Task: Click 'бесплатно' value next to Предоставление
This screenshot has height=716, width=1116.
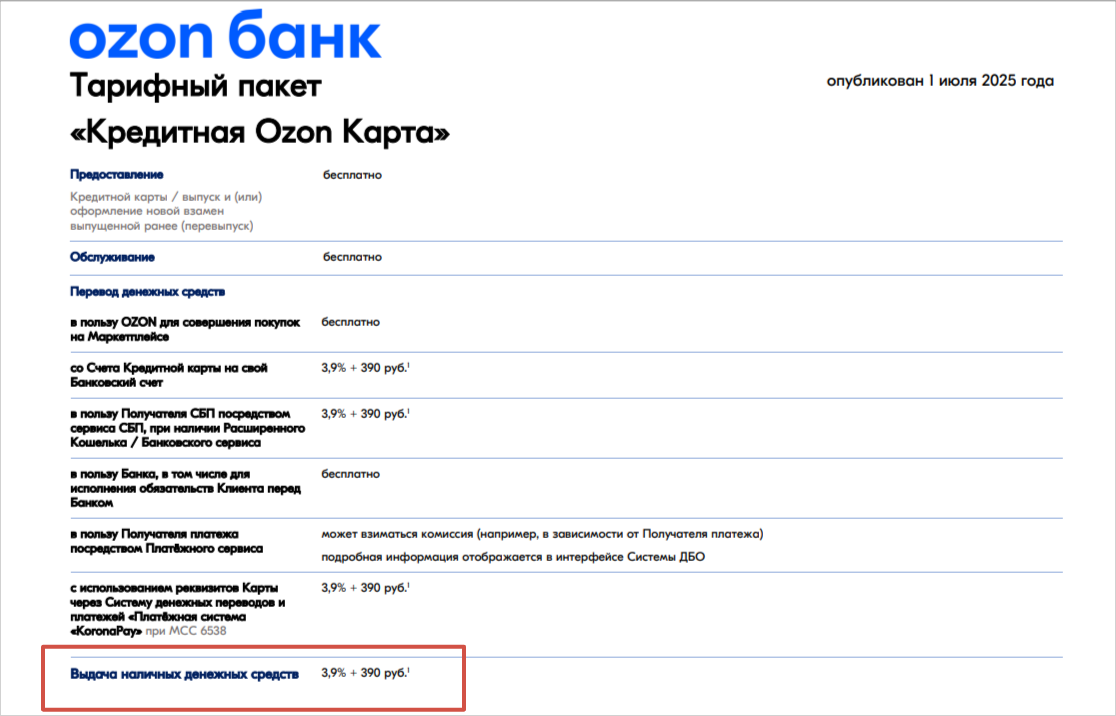Action: (x=352, y=175)
